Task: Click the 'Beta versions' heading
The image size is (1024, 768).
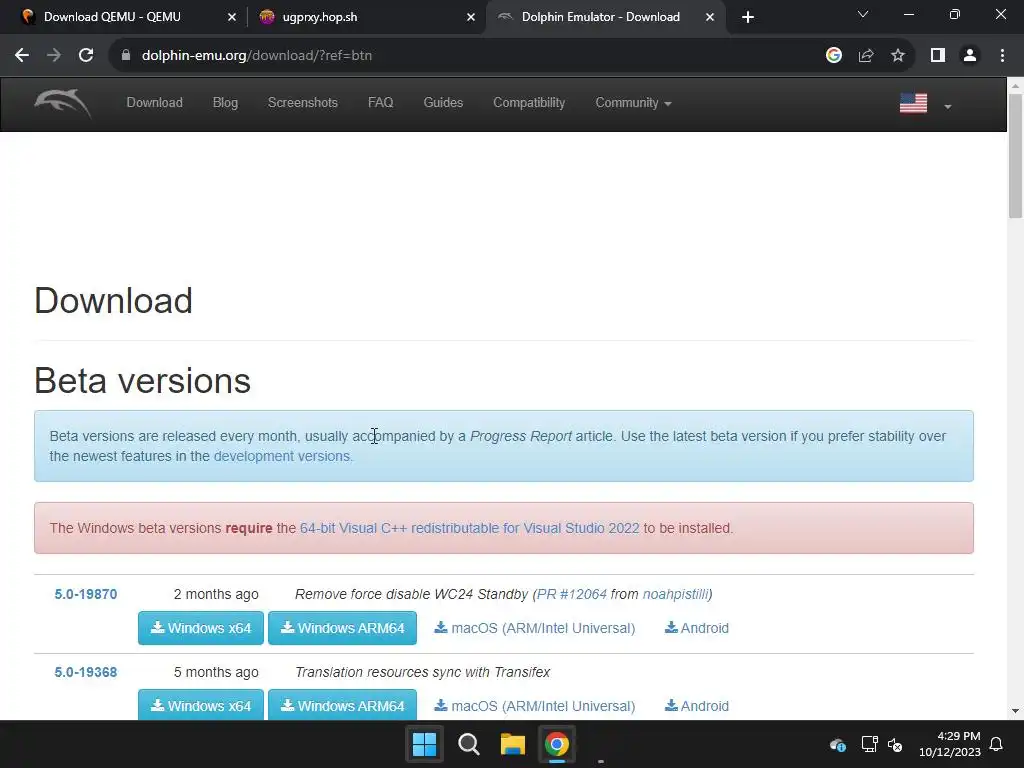Action: 142,381
